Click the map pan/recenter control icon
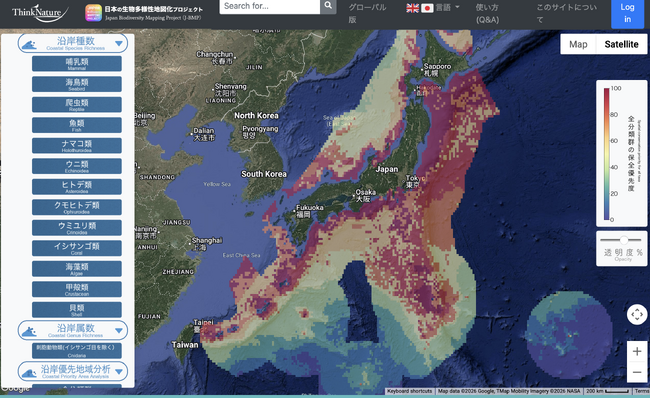This screenshot has width=650, height=399. click(x=637, y=314)
